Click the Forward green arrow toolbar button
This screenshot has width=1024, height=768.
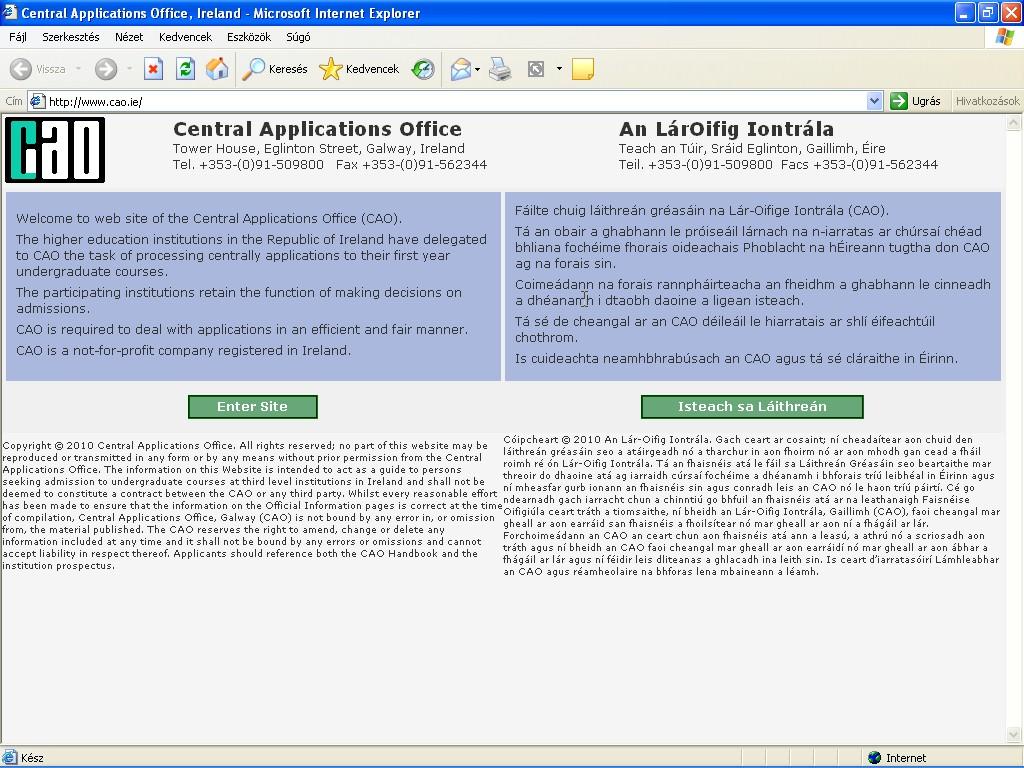pos(106,69)
